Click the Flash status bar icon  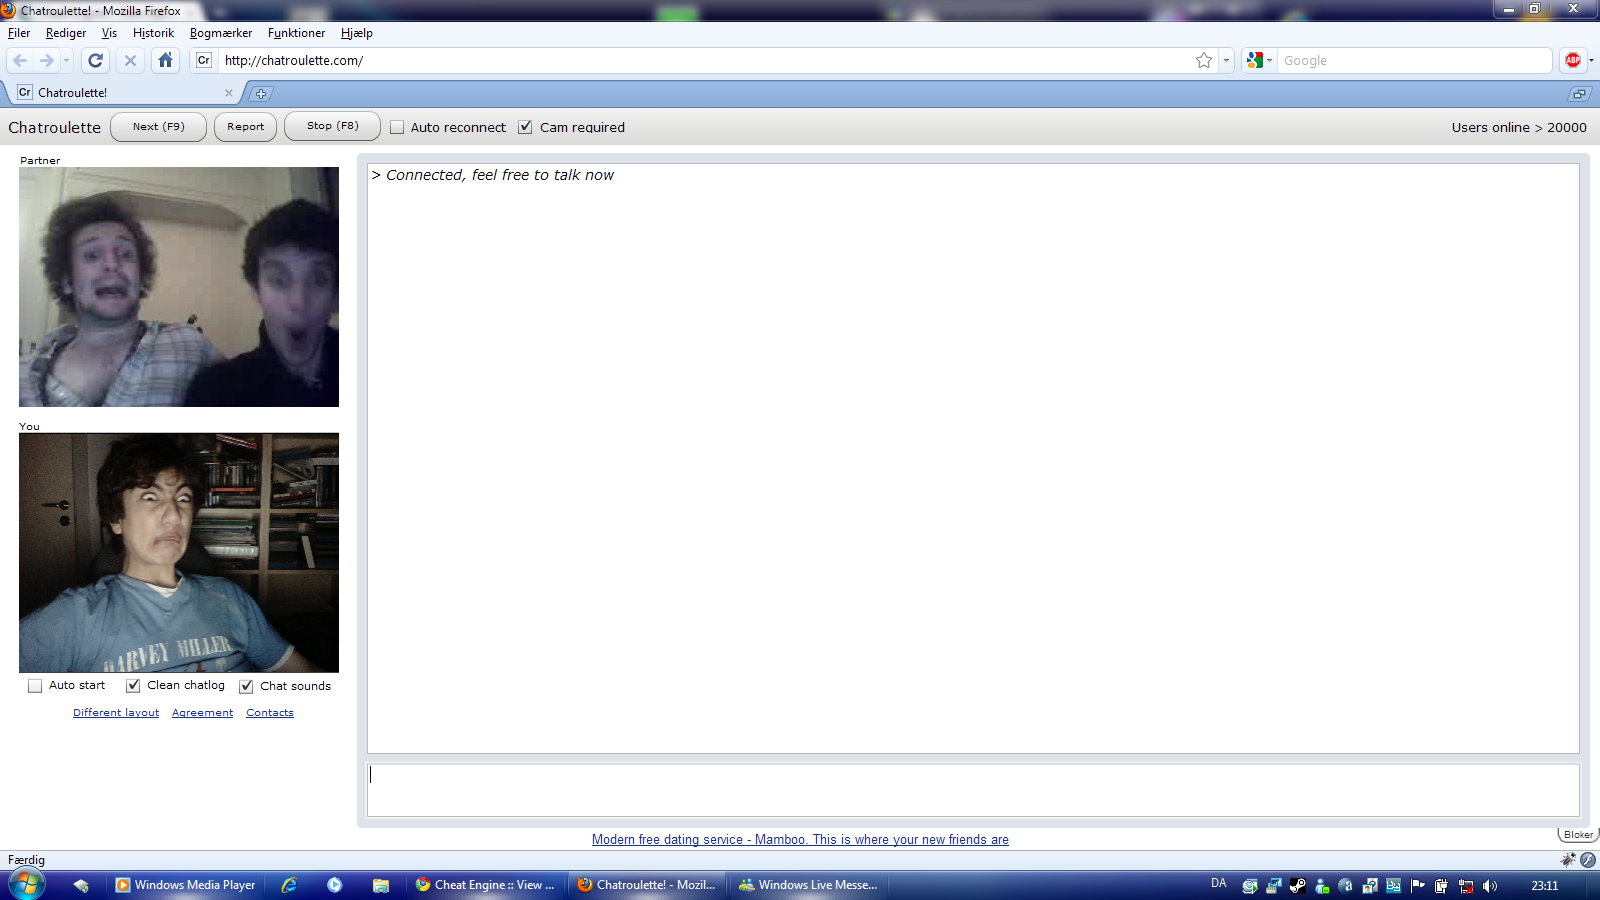tap(1588, 860)
